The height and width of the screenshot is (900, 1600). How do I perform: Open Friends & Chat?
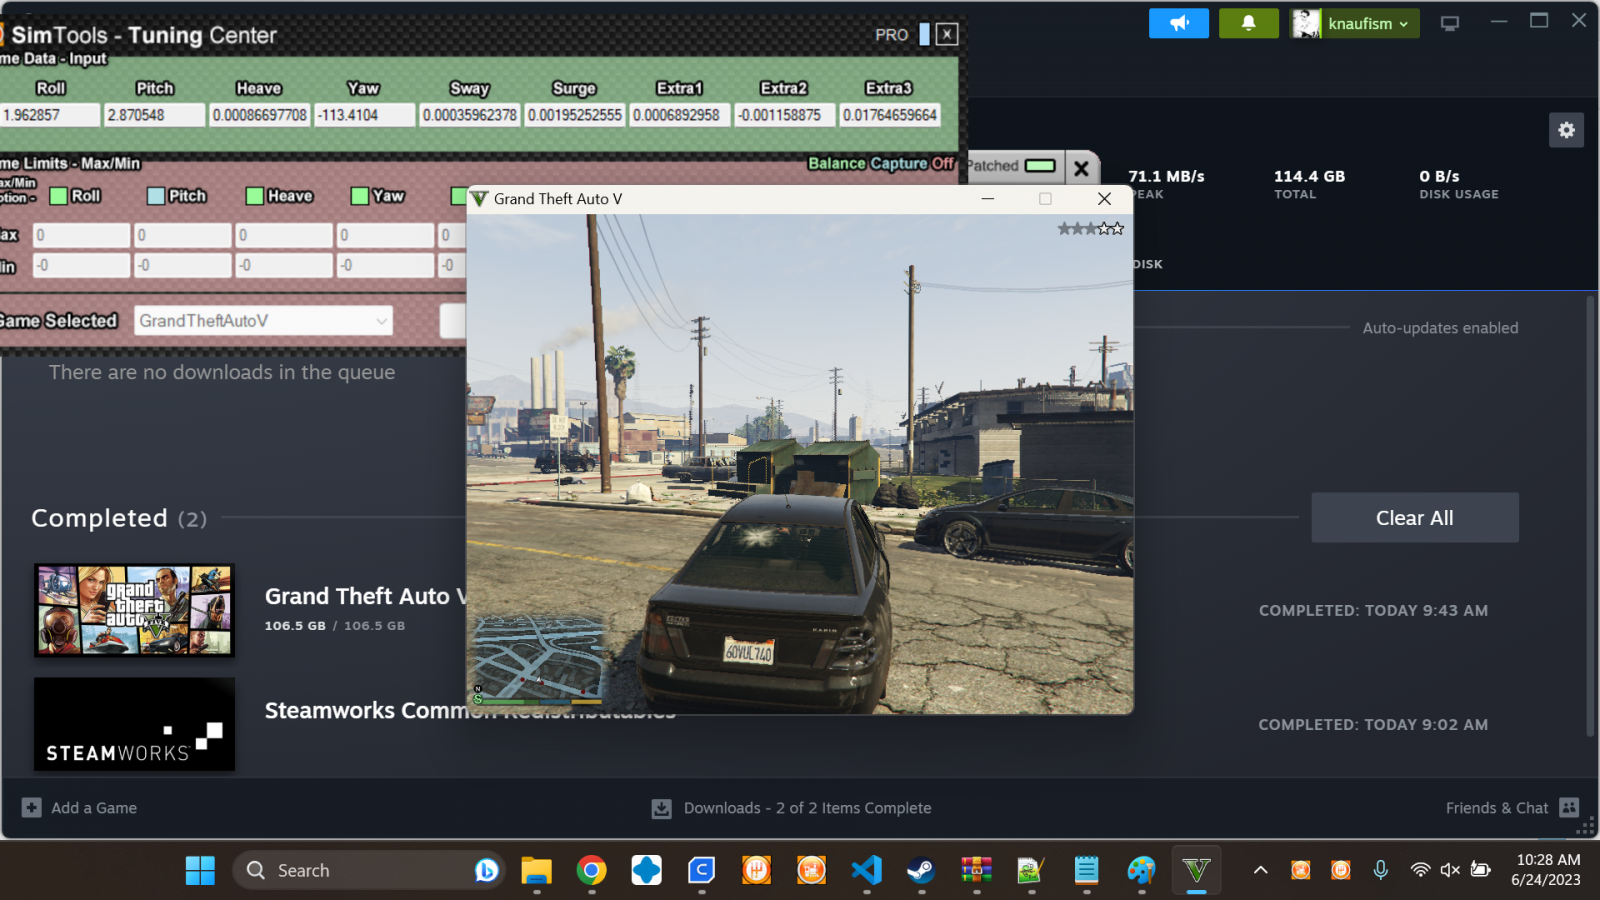click(1497, 808)
